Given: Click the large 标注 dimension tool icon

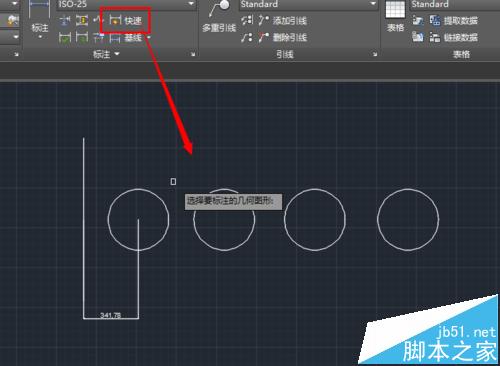Looking at the screenshot, I should [39, 9].
